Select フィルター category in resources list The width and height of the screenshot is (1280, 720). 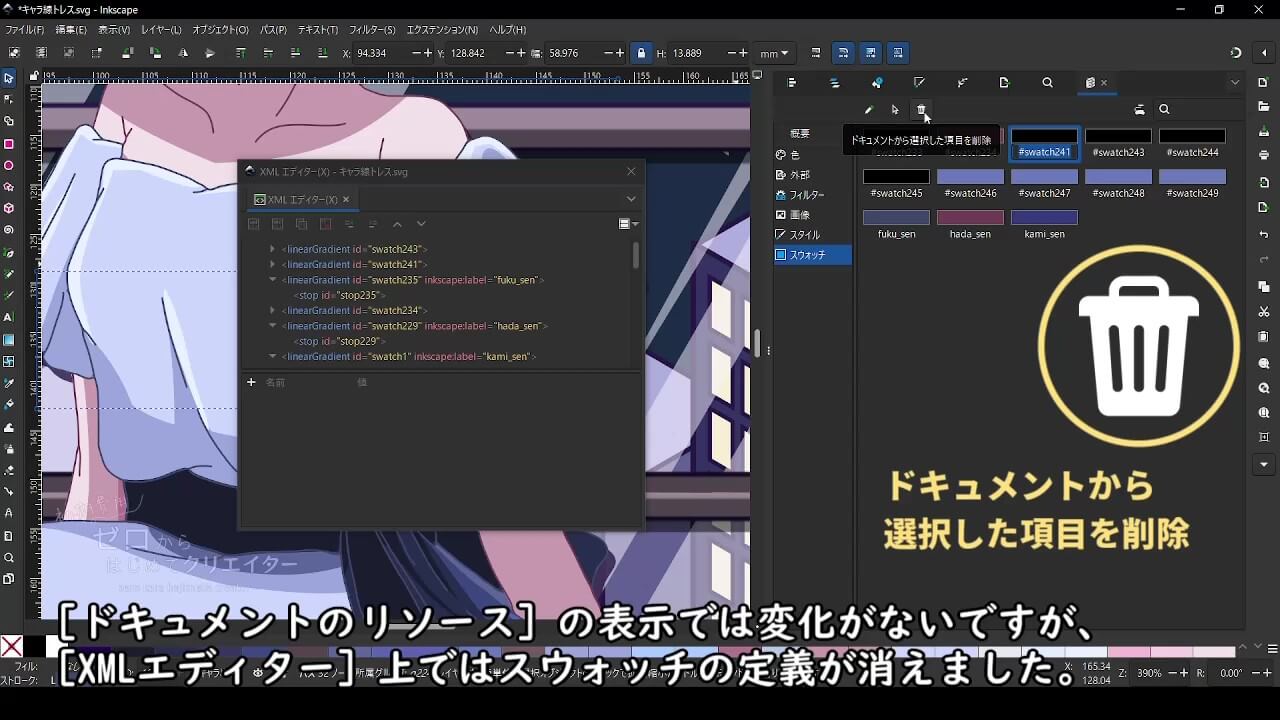[812, 195]
